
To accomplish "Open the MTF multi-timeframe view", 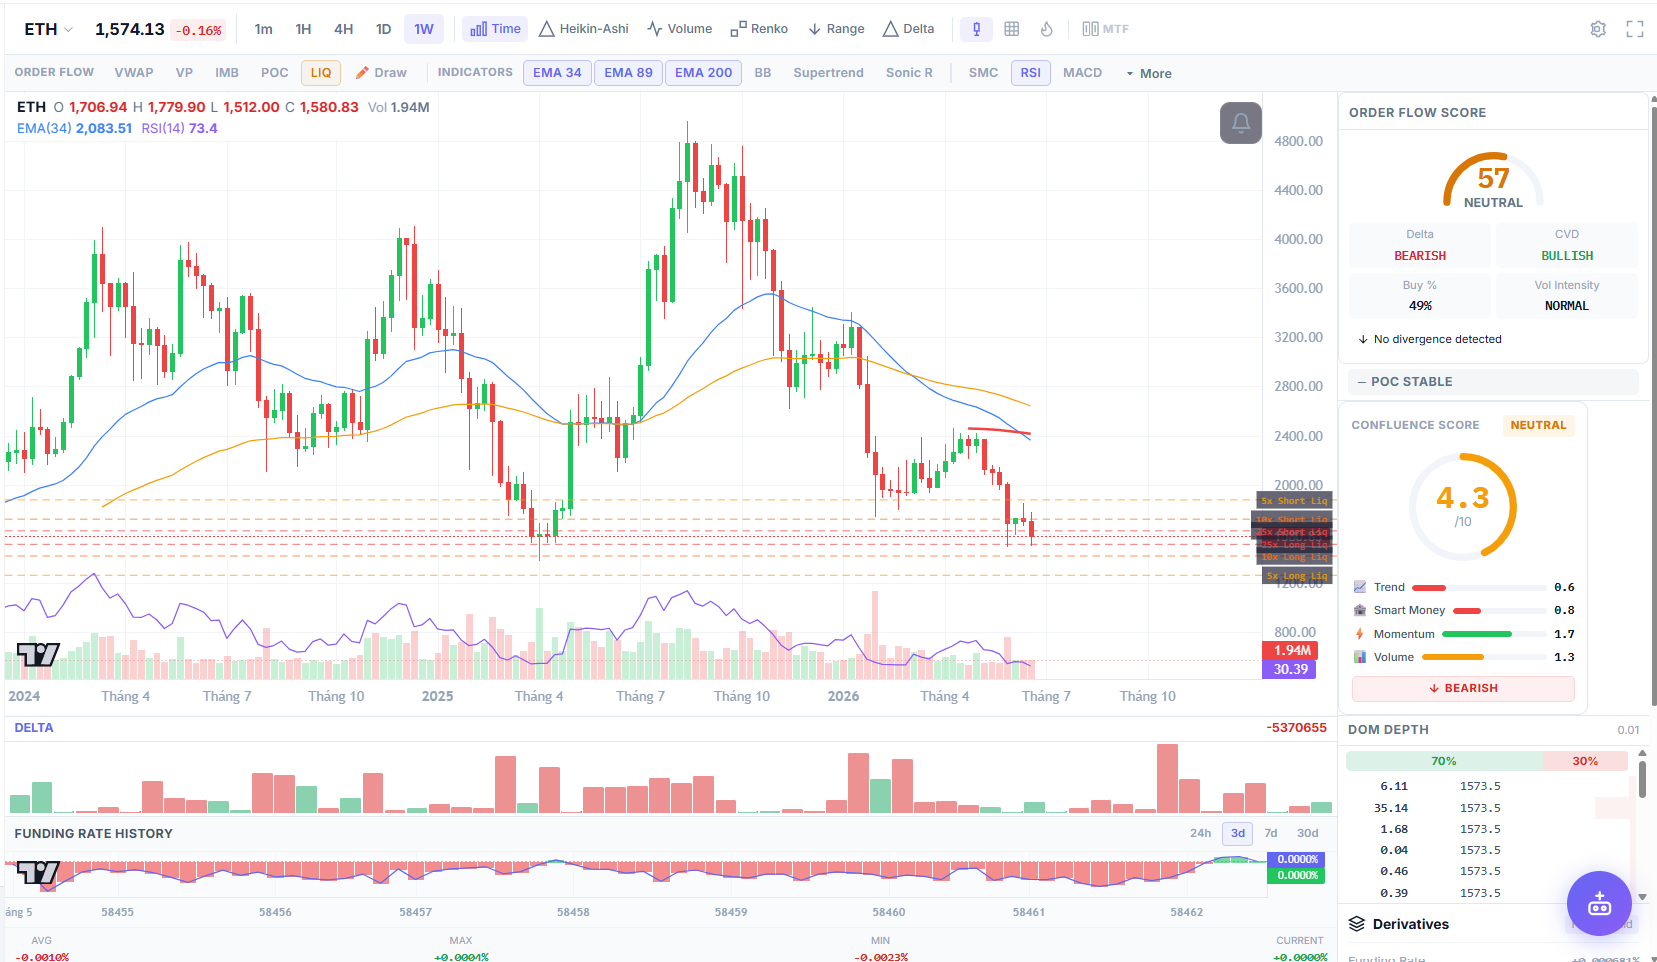I will click(x=1105, y=29).
